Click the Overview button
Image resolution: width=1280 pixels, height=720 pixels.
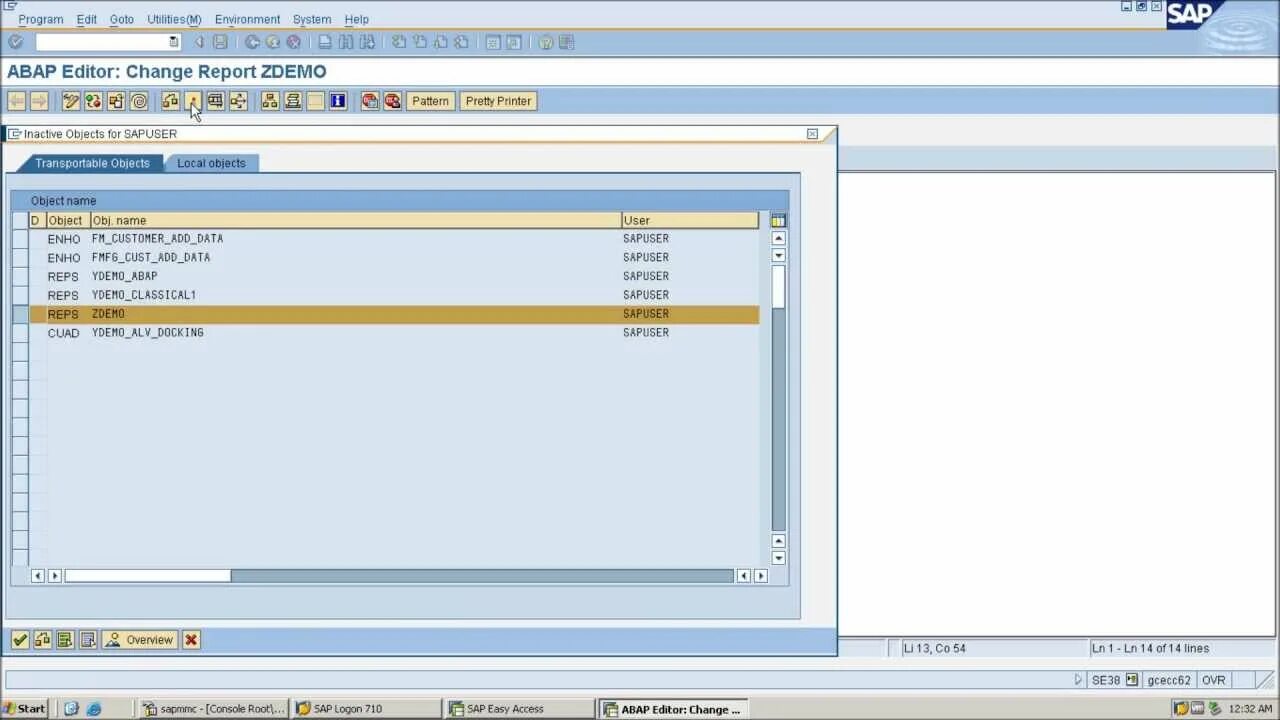coord(140,640)
